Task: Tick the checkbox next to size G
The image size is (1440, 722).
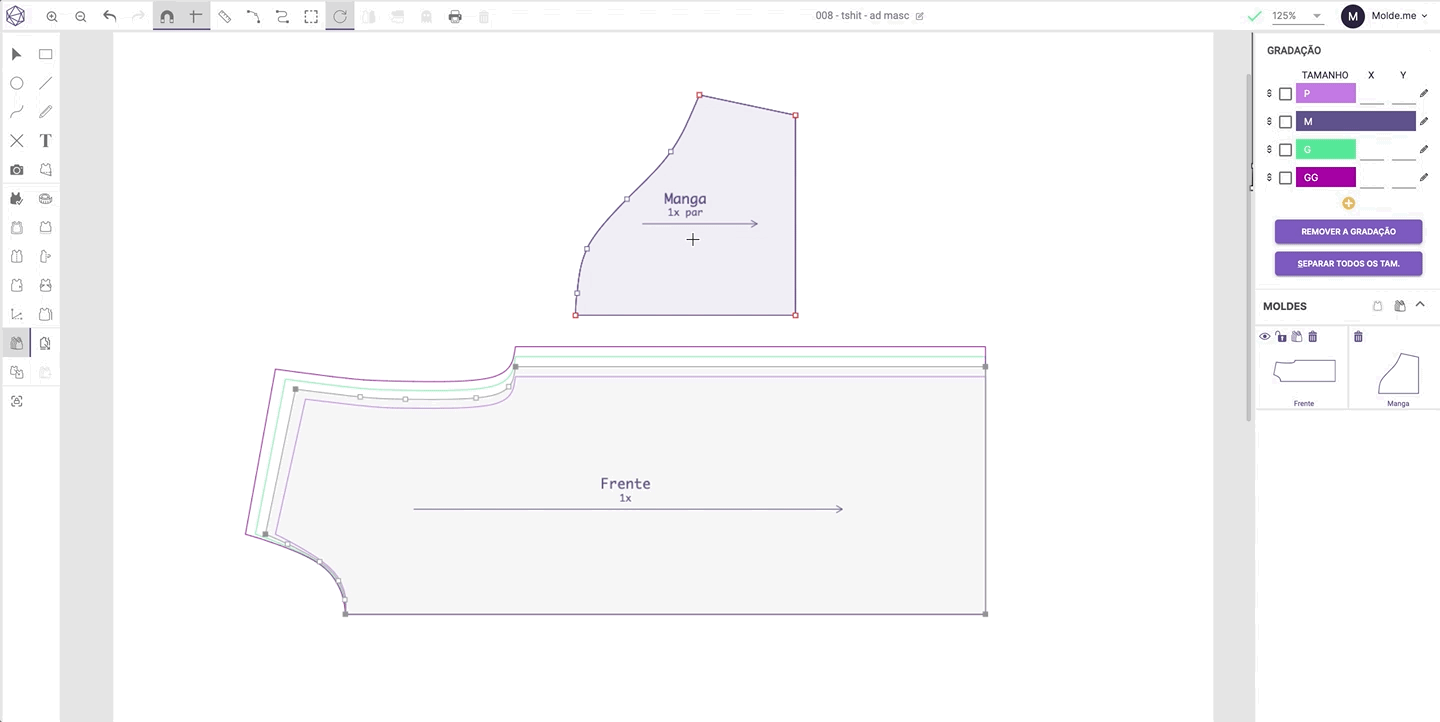Action: point(1286,150)
